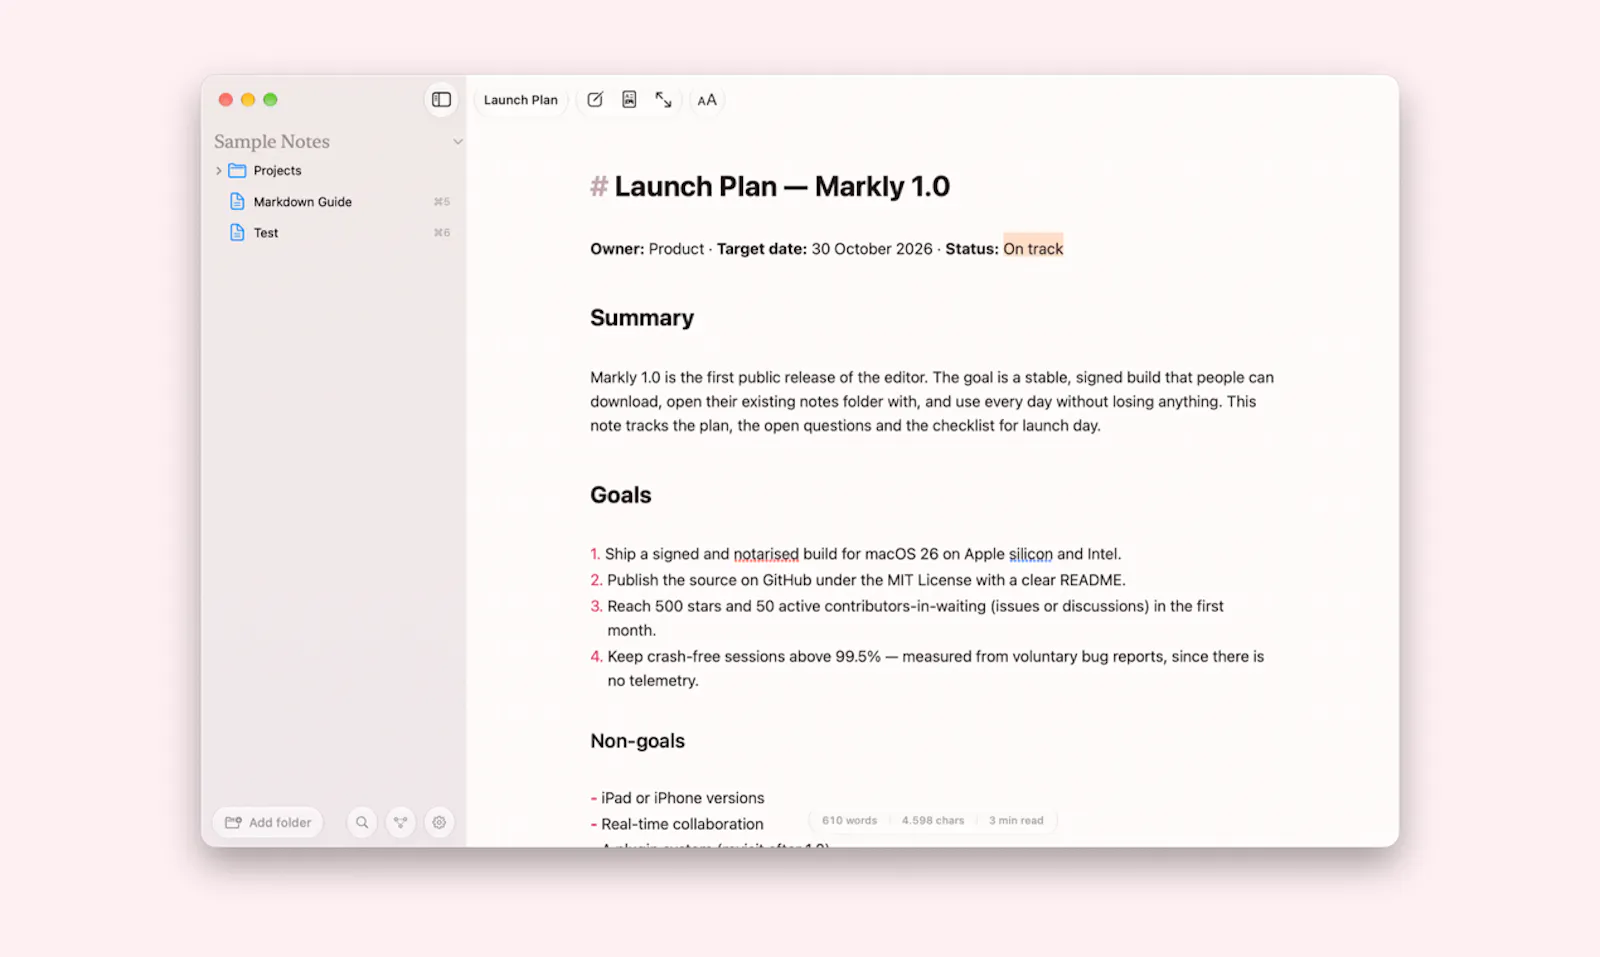Viewport: 1600px width, 957px height.
Task: Click the Real-time collaboration list item
Action: click(x=682, y=824)
